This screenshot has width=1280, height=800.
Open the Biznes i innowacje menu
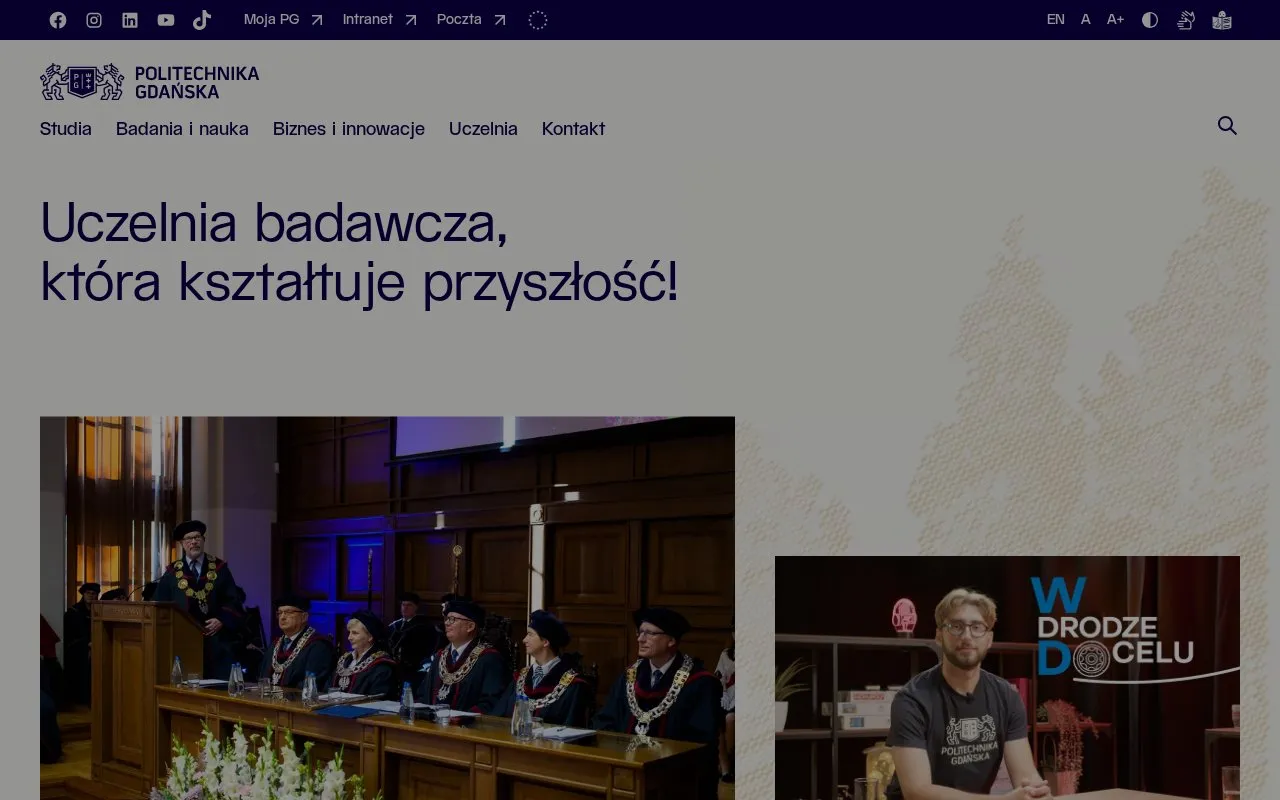point(349,129)
